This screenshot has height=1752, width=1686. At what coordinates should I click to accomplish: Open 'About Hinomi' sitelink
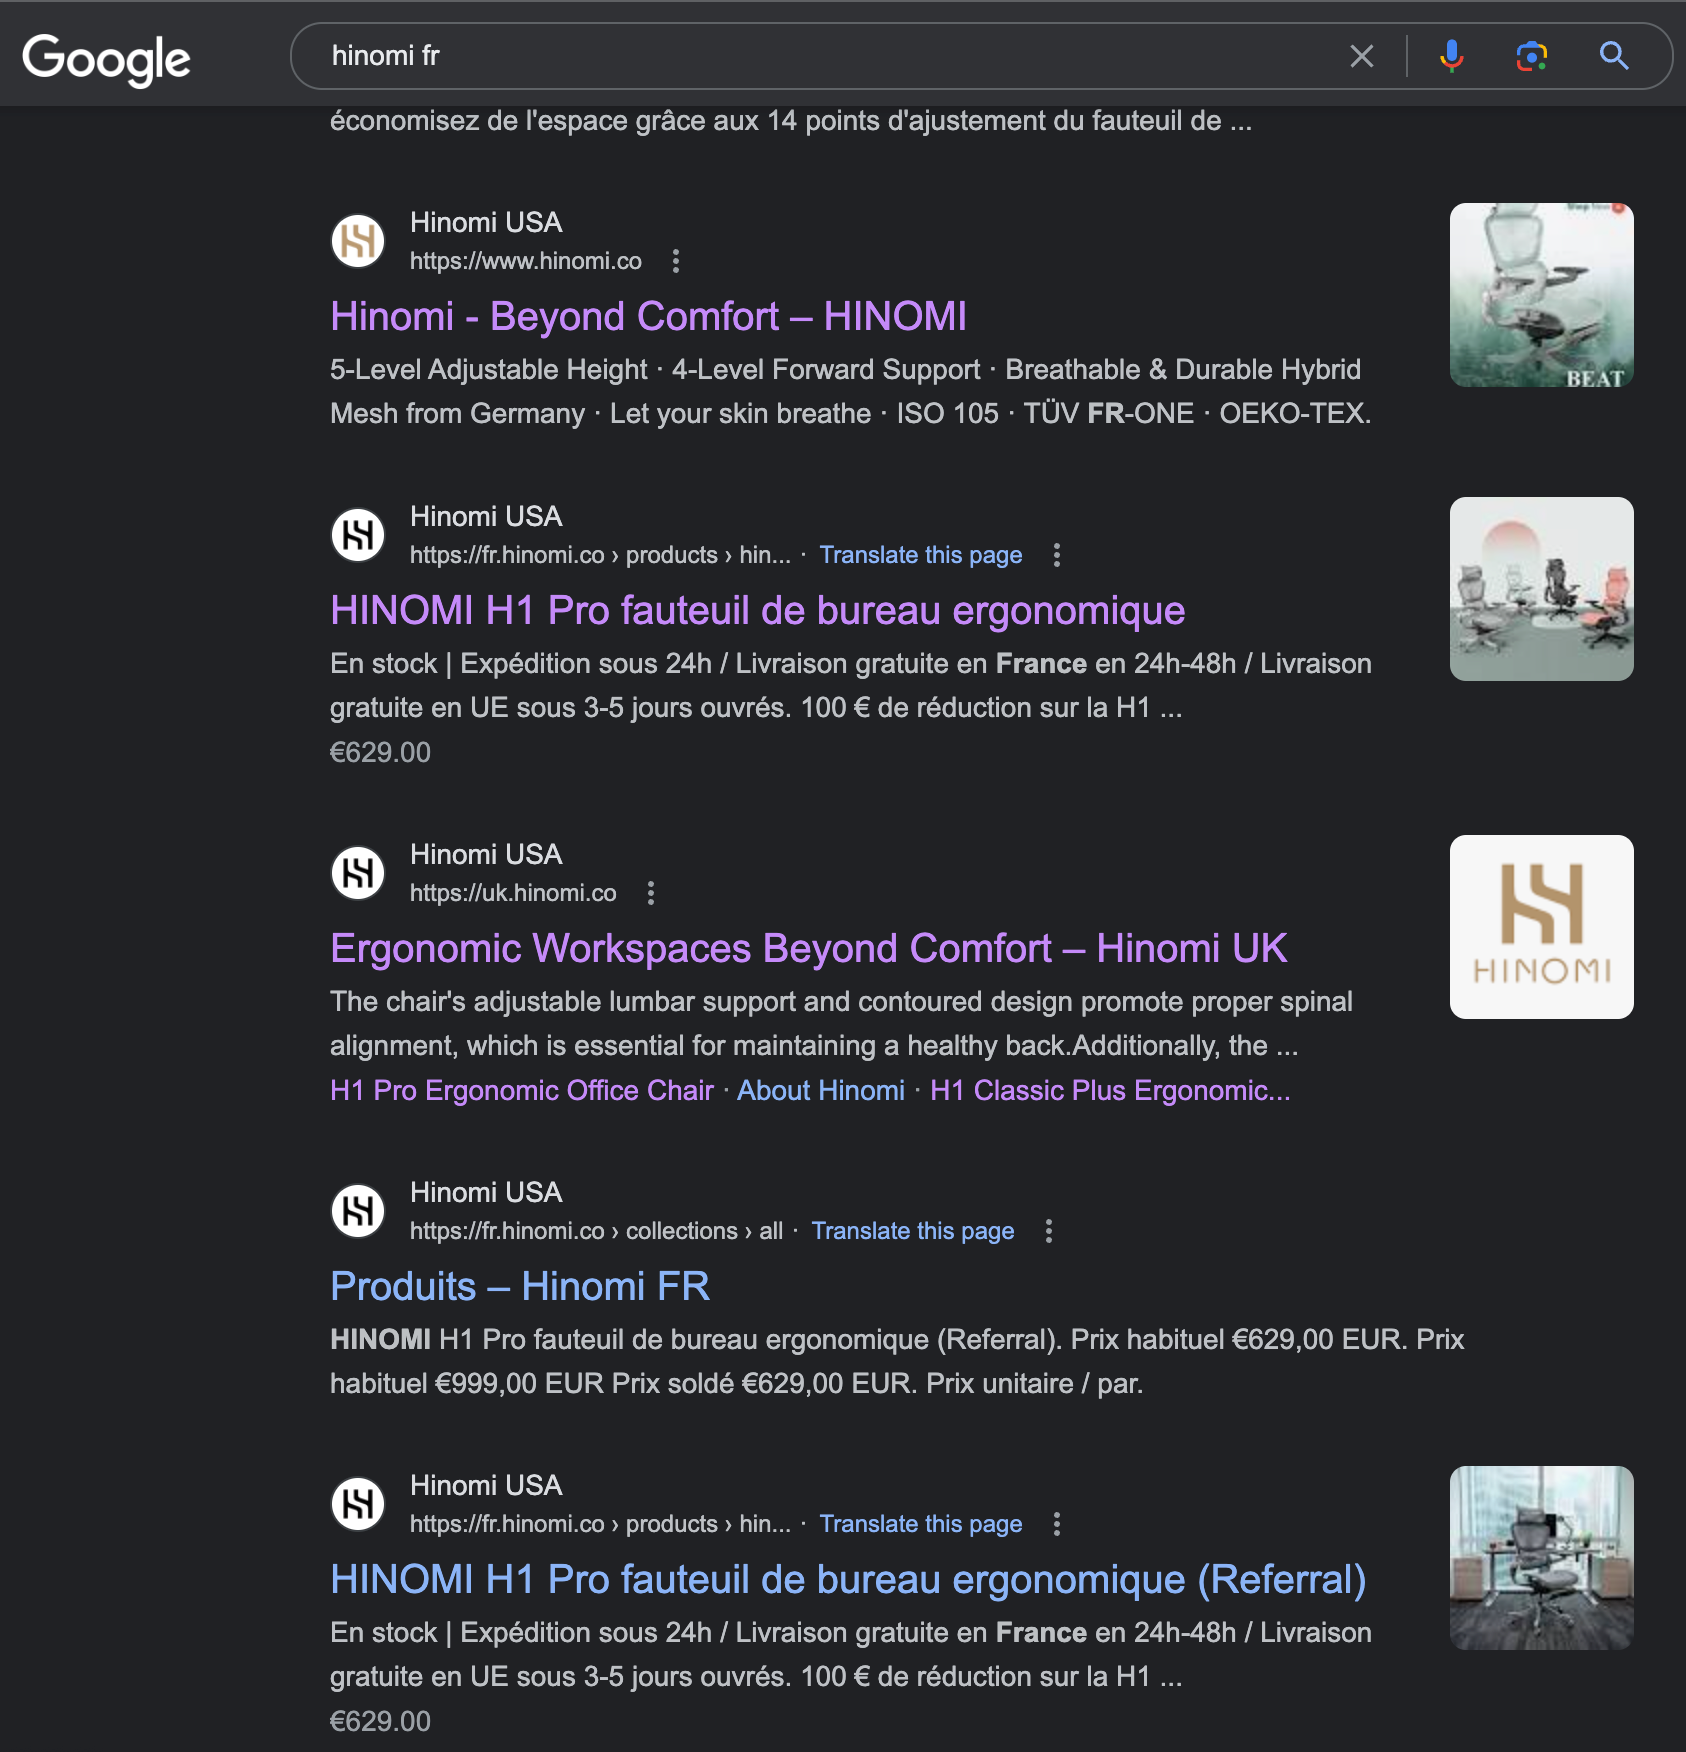(820, 1090)
